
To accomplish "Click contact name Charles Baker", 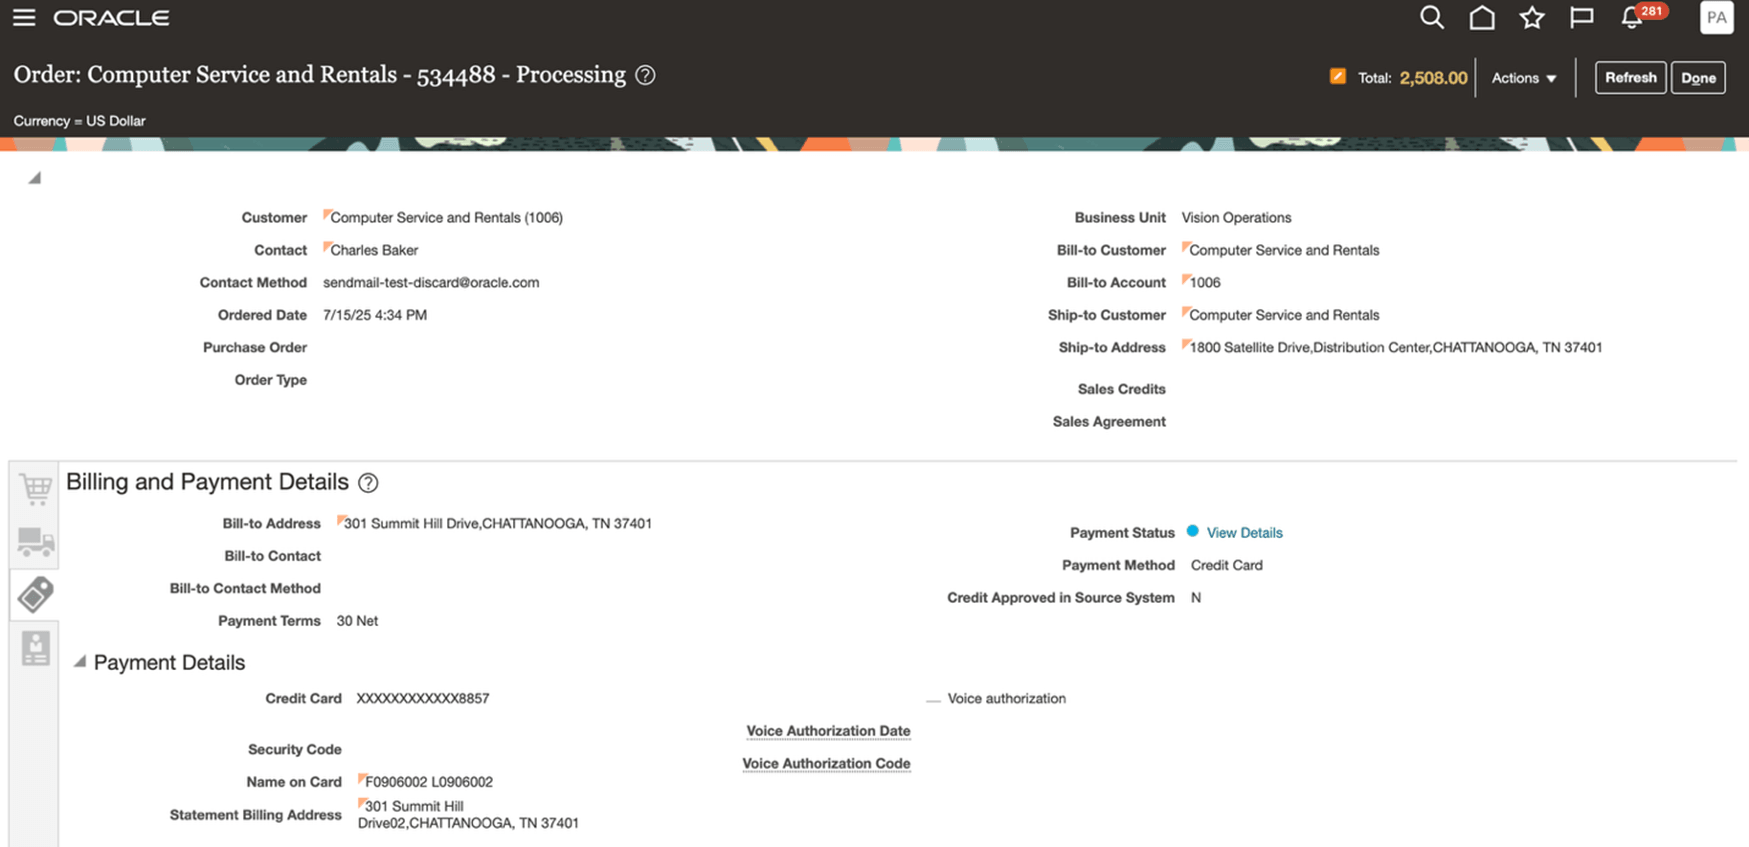I will click(x=374, y=250).
